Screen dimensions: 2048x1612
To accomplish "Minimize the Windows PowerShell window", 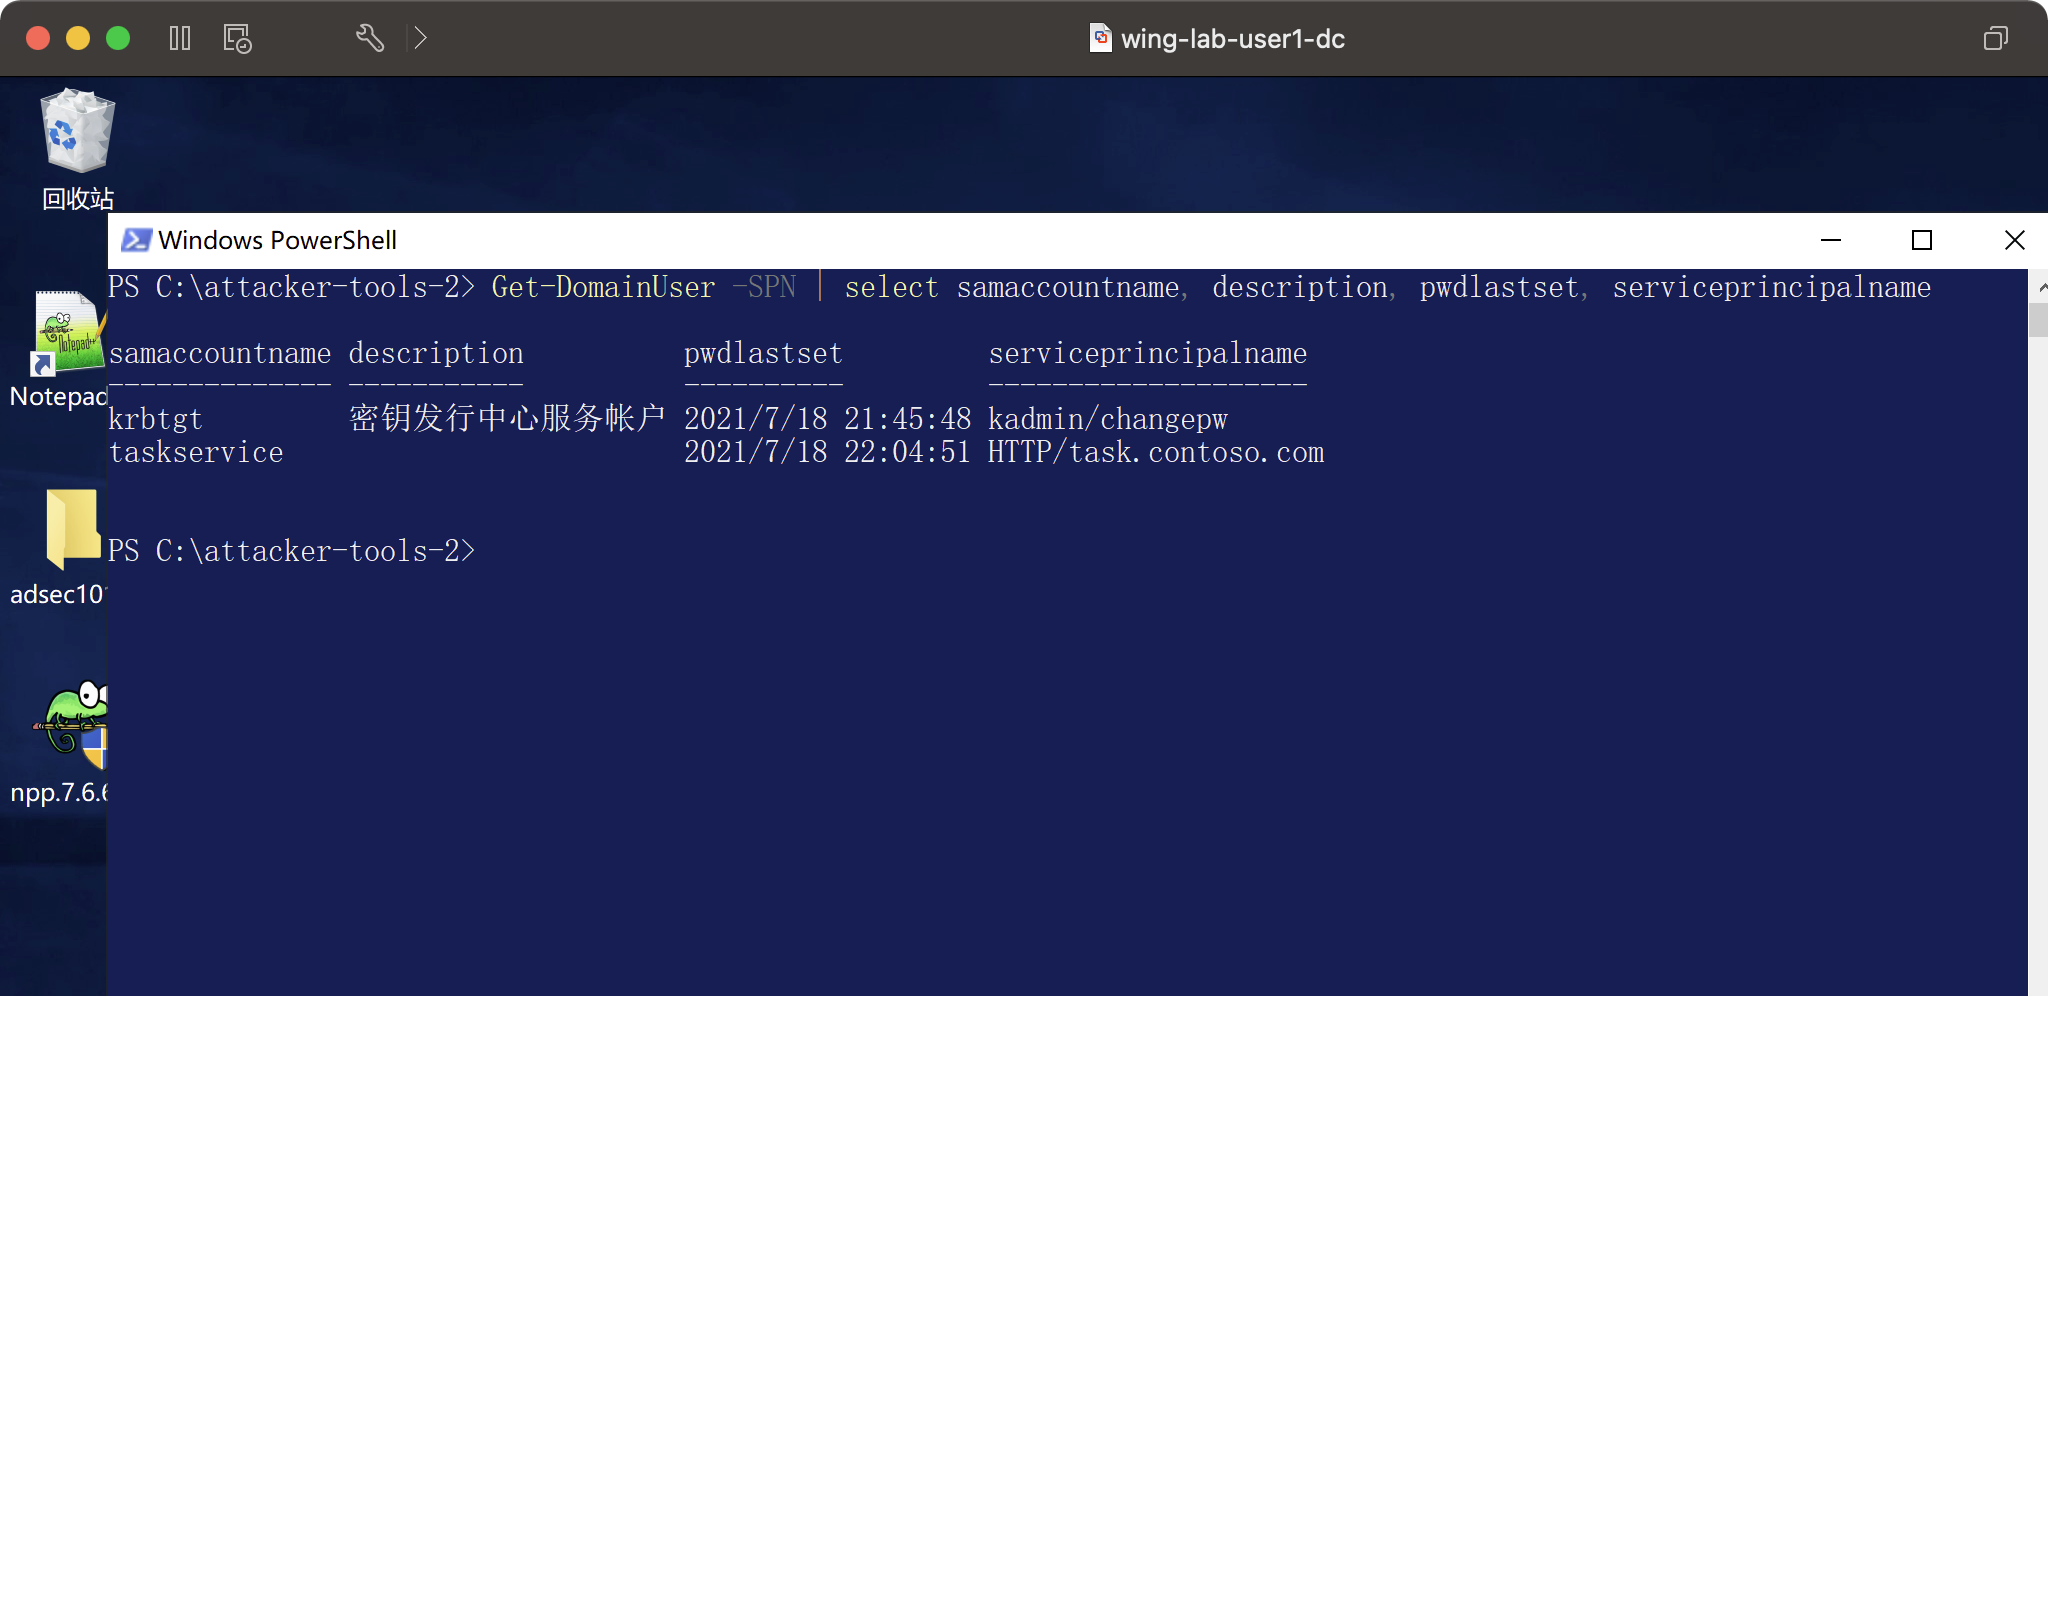I will tap(1831, 240).
